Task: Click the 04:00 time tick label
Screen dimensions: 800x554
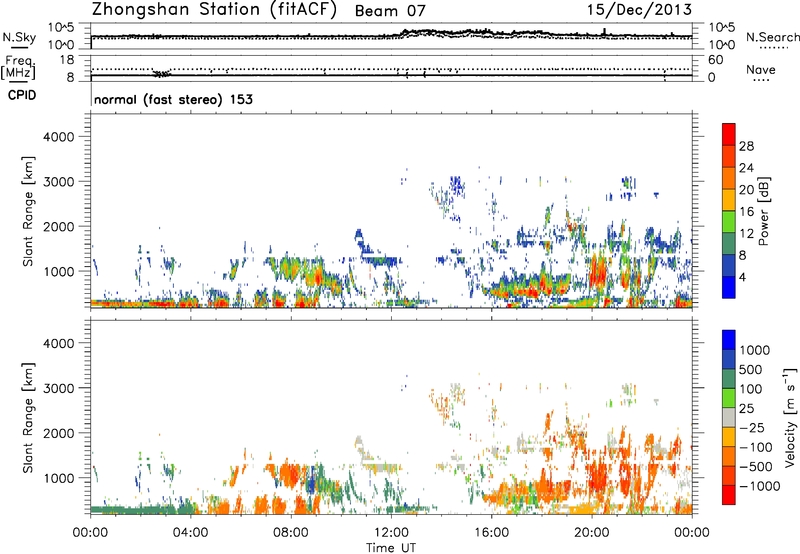Action: [x=190, y=533]
